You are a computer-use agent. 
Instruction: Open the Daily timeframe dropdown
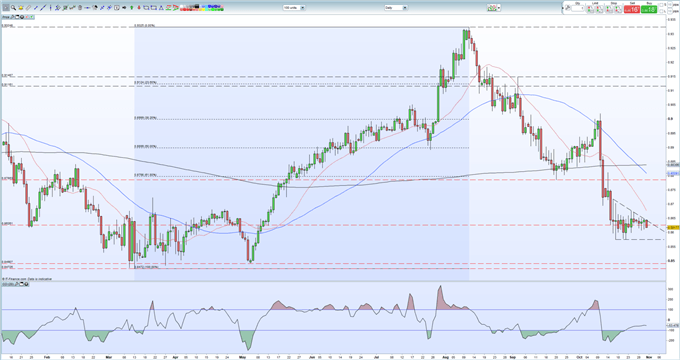(396, 7)
